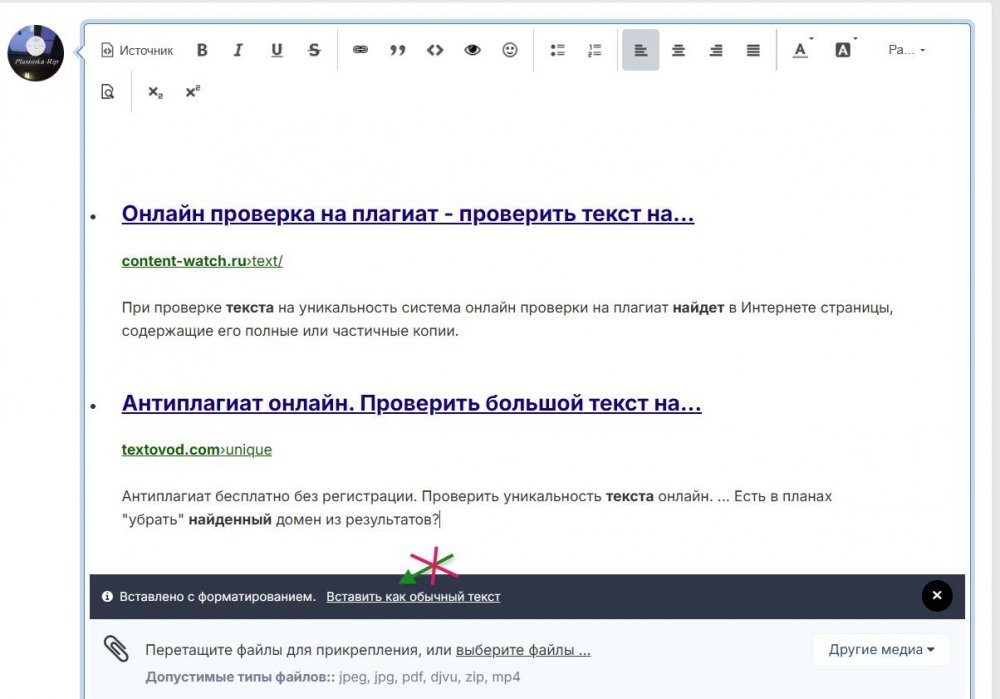This screenshot has width=1000, height=699.
Task: Toggle italic formatting
Action: [x=239, y=50]
